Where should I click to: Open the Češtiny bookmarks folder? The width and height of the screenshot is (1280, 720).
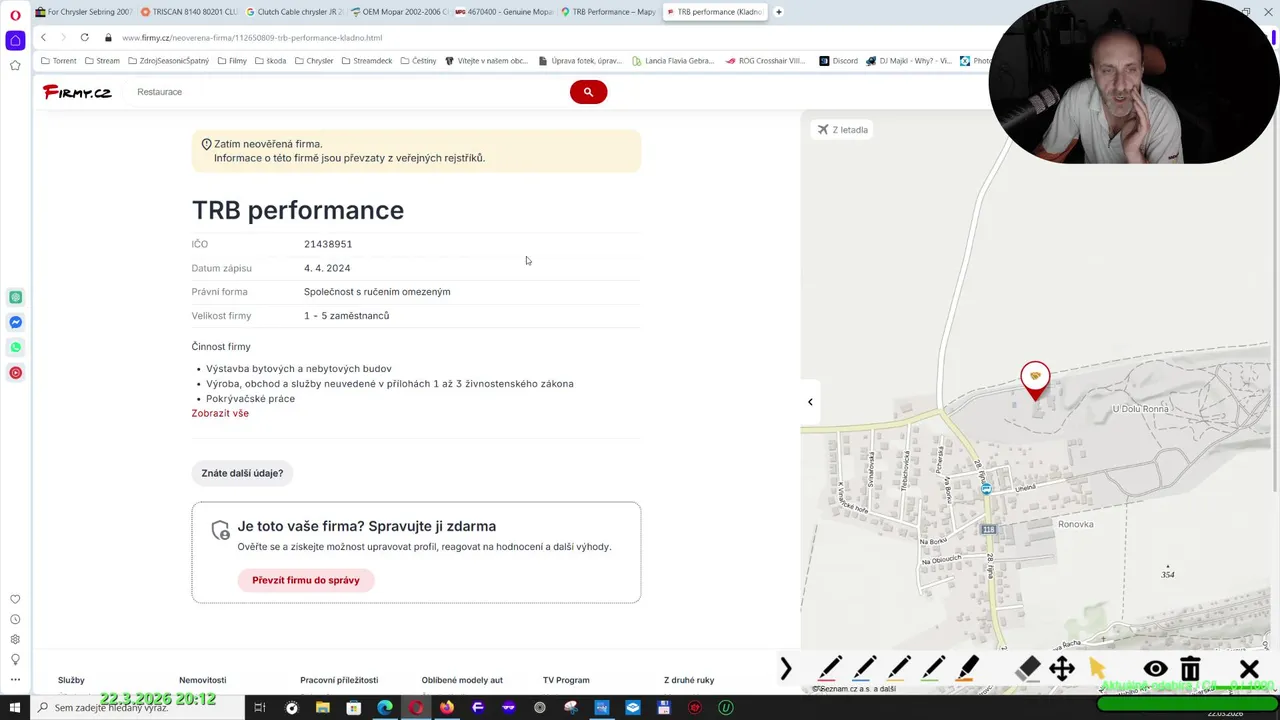(419, 61)
